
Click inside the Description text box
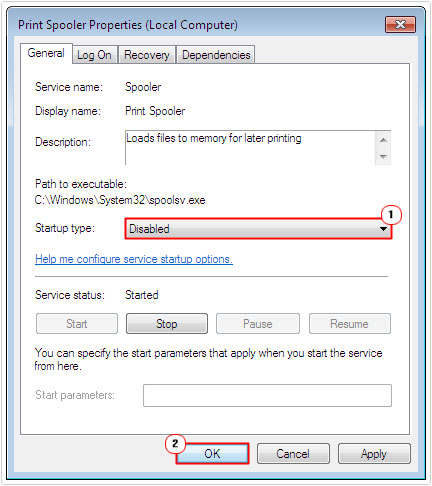click(250, 148)
